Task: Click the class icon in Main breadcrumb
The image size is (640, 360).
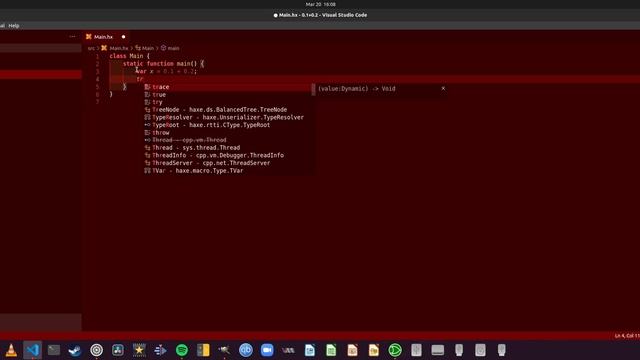Action: click(x=138, y=48)
